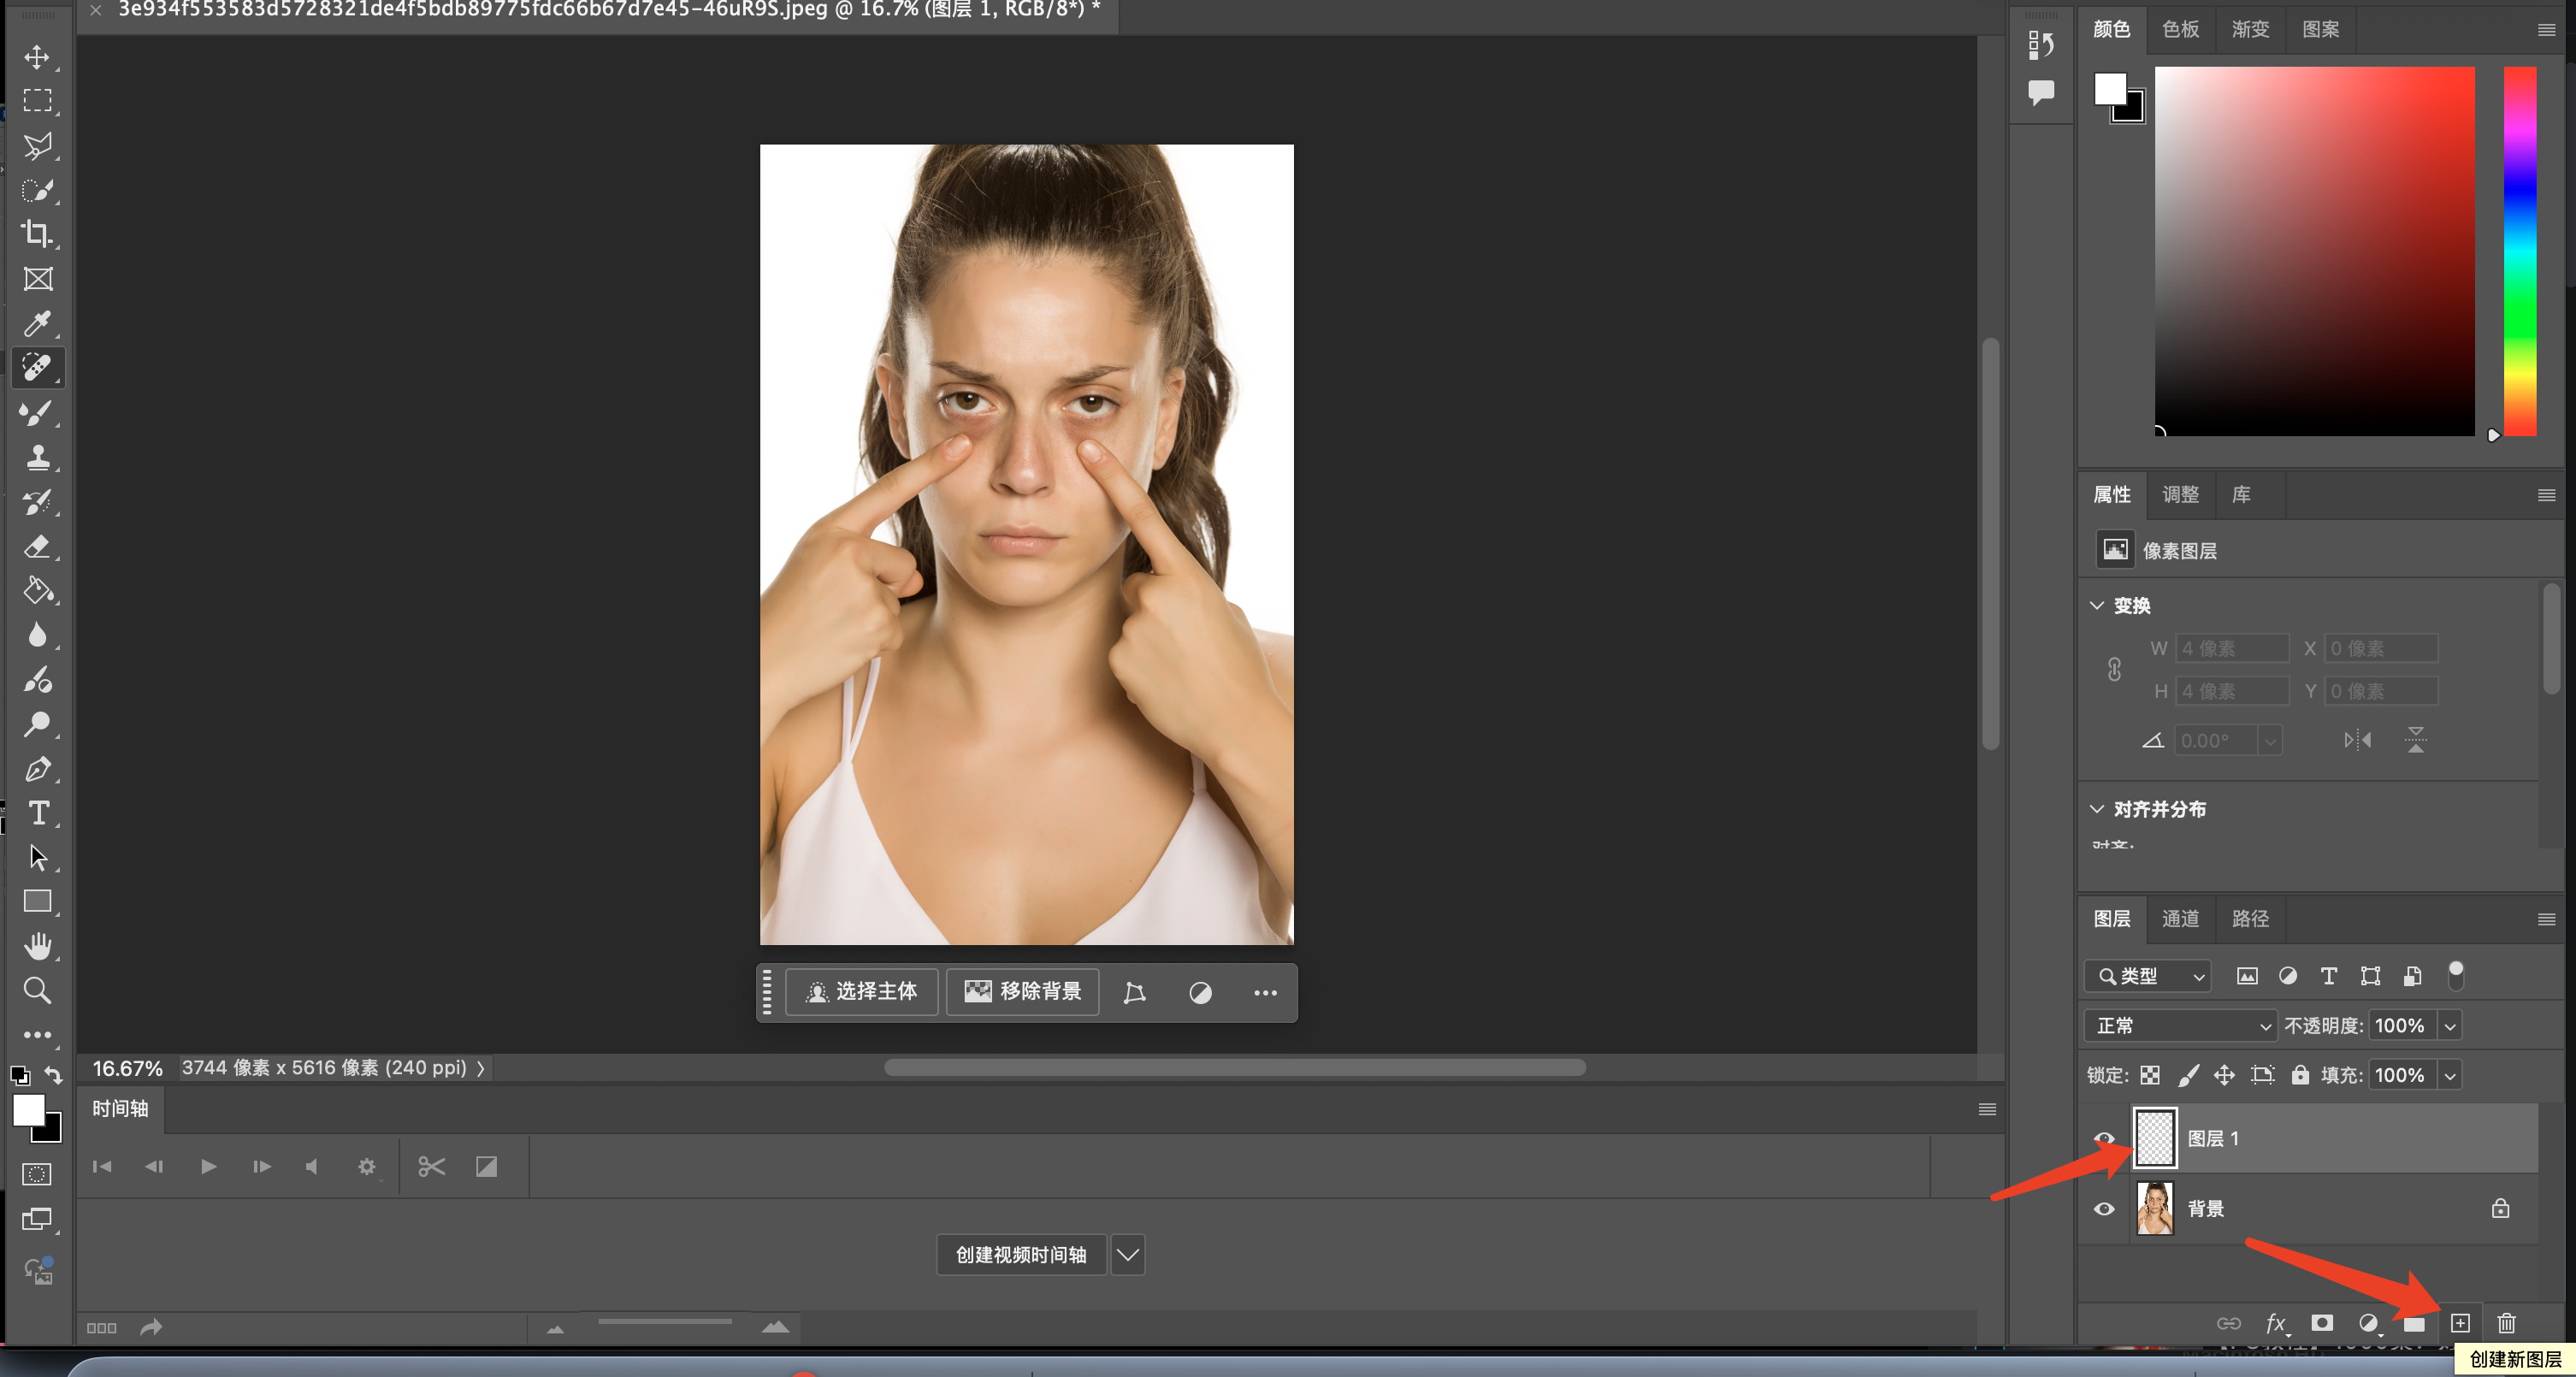Switch to the 通道 tab

coord(2180,918)
